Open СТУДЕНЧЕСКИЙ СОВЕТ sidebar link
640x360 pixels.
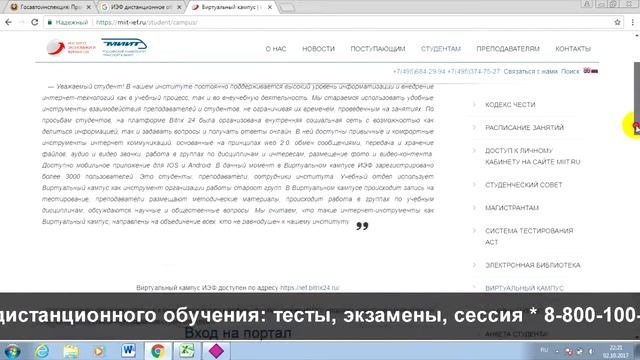pos(524,185)
